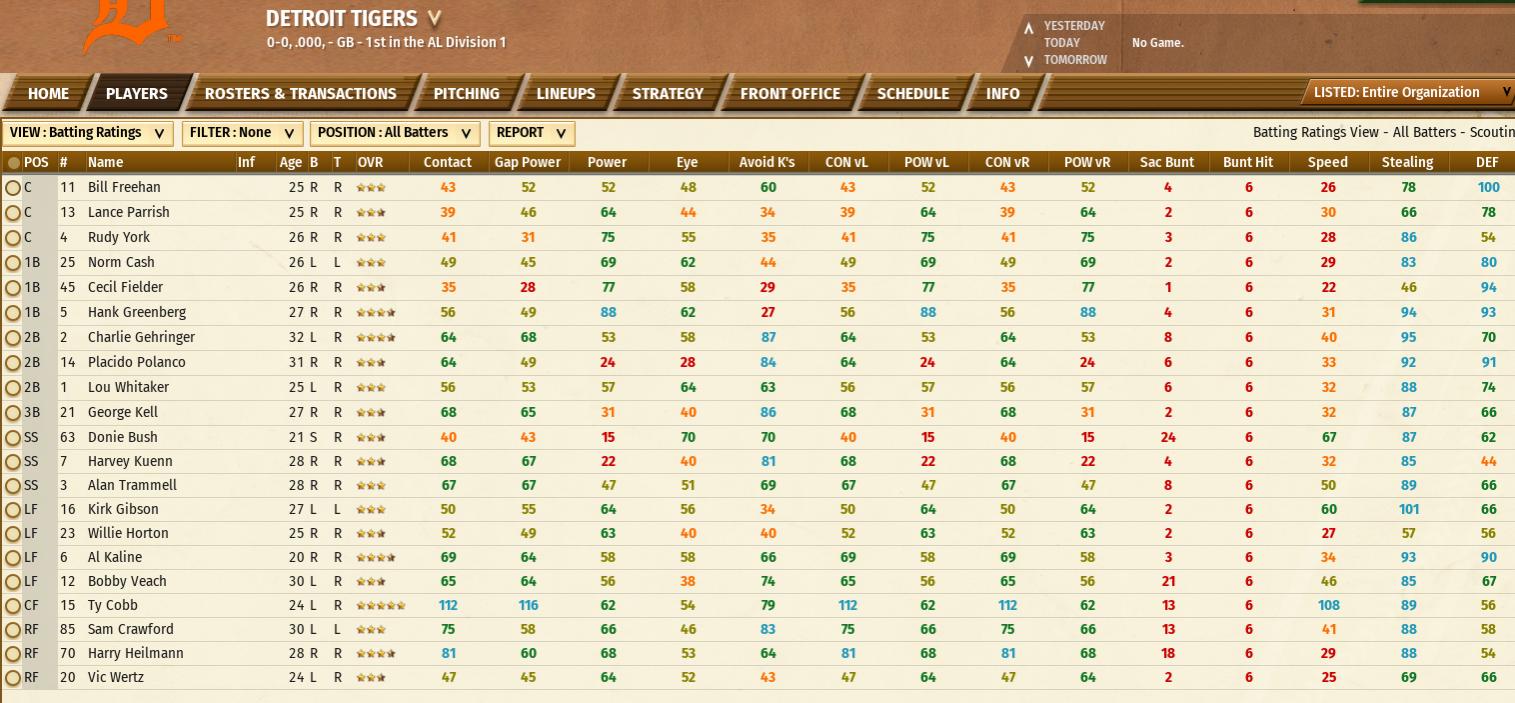Viewport: 1515px width, 703px height.
Task: Toggle selection circle for Donie Bush
Action: point(13,437)
